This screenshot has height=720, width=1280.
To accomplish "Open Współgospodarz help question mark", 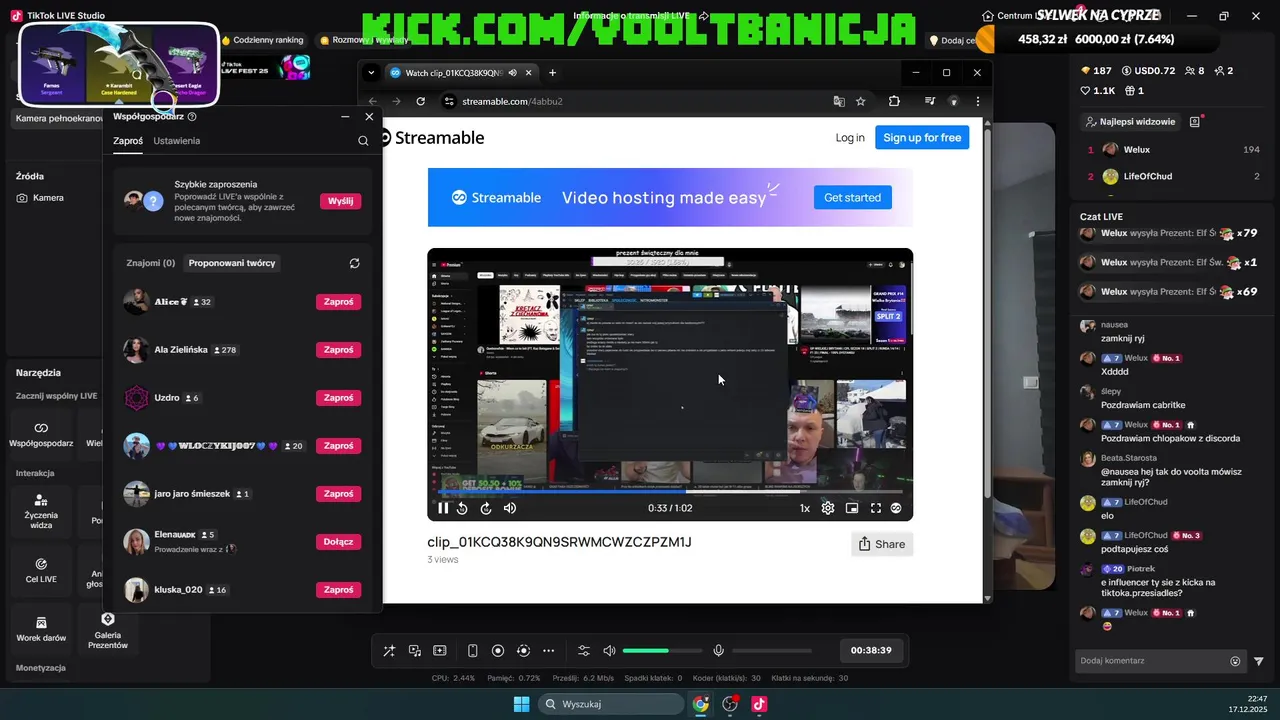I will pos(192,116).
